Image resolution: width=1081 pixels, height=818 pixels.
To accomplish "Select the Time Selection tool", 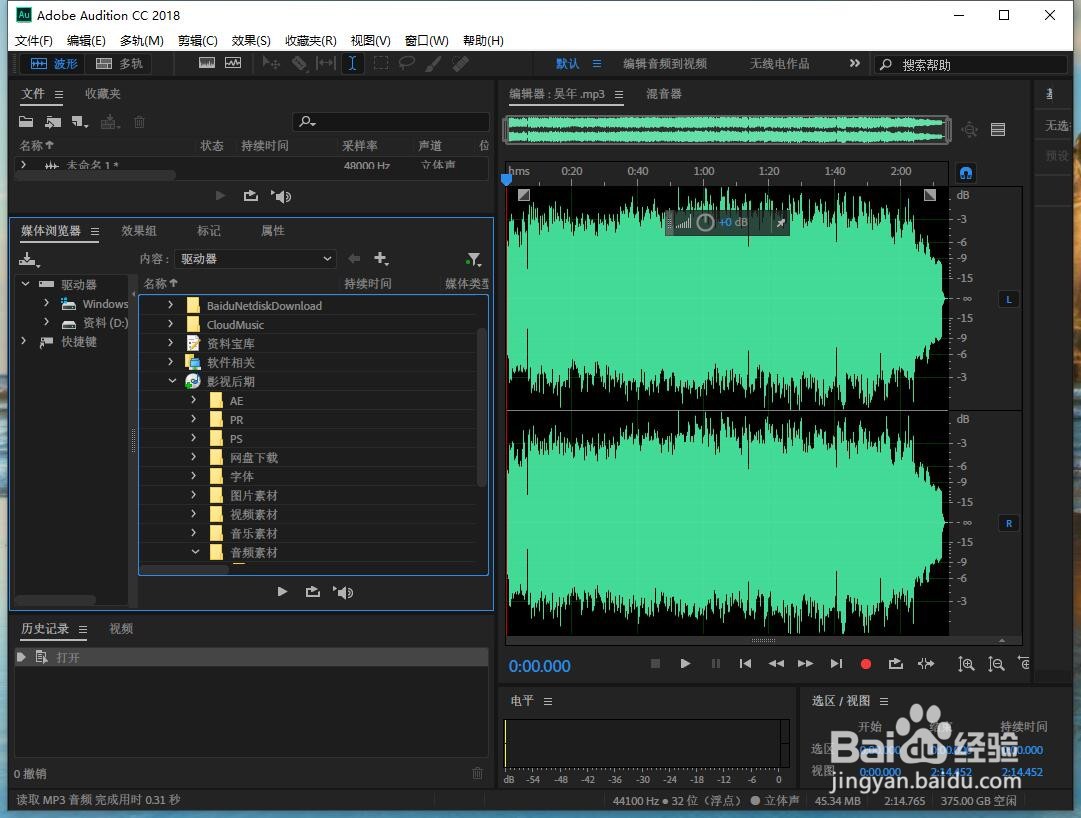I will click(x=352, y=63).
